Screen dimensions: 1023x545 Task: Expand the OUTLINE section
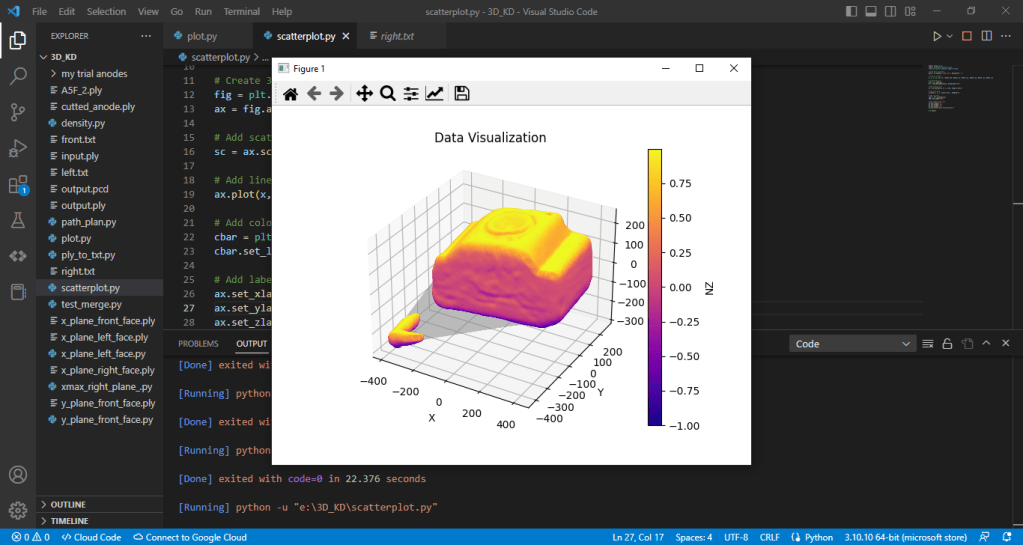click(68, 505)
